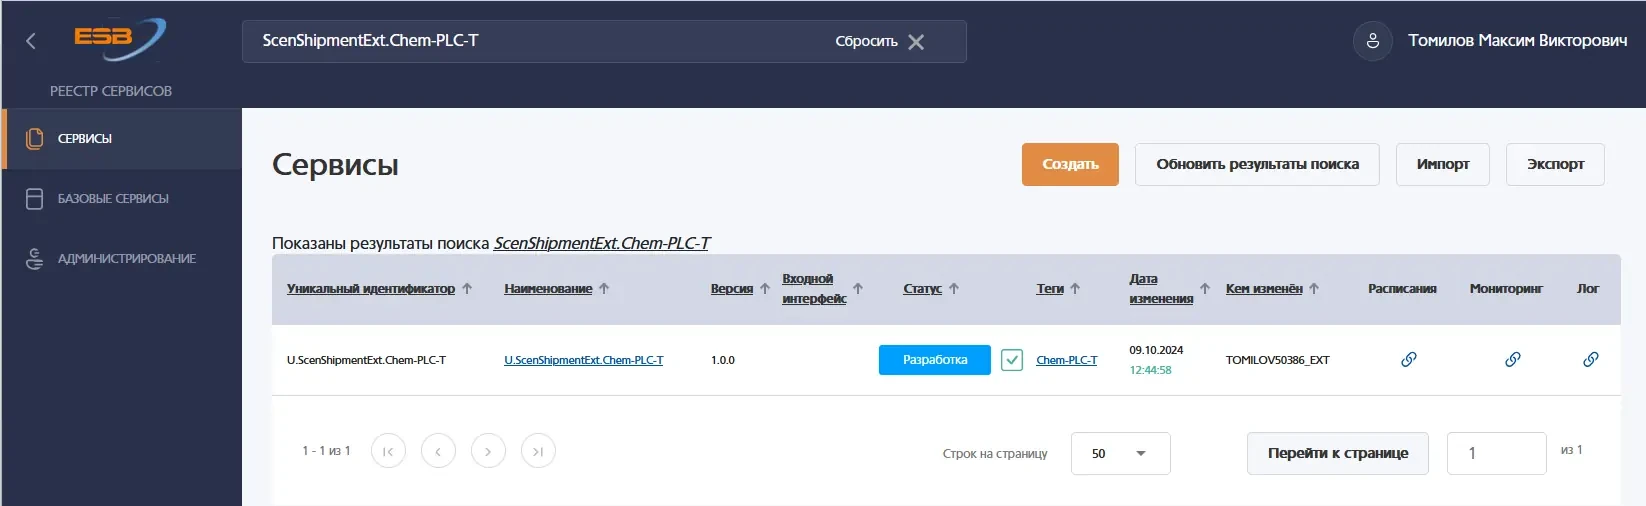
Task: Click the Уникальный идентификатор column header
Action: (371, 288)
